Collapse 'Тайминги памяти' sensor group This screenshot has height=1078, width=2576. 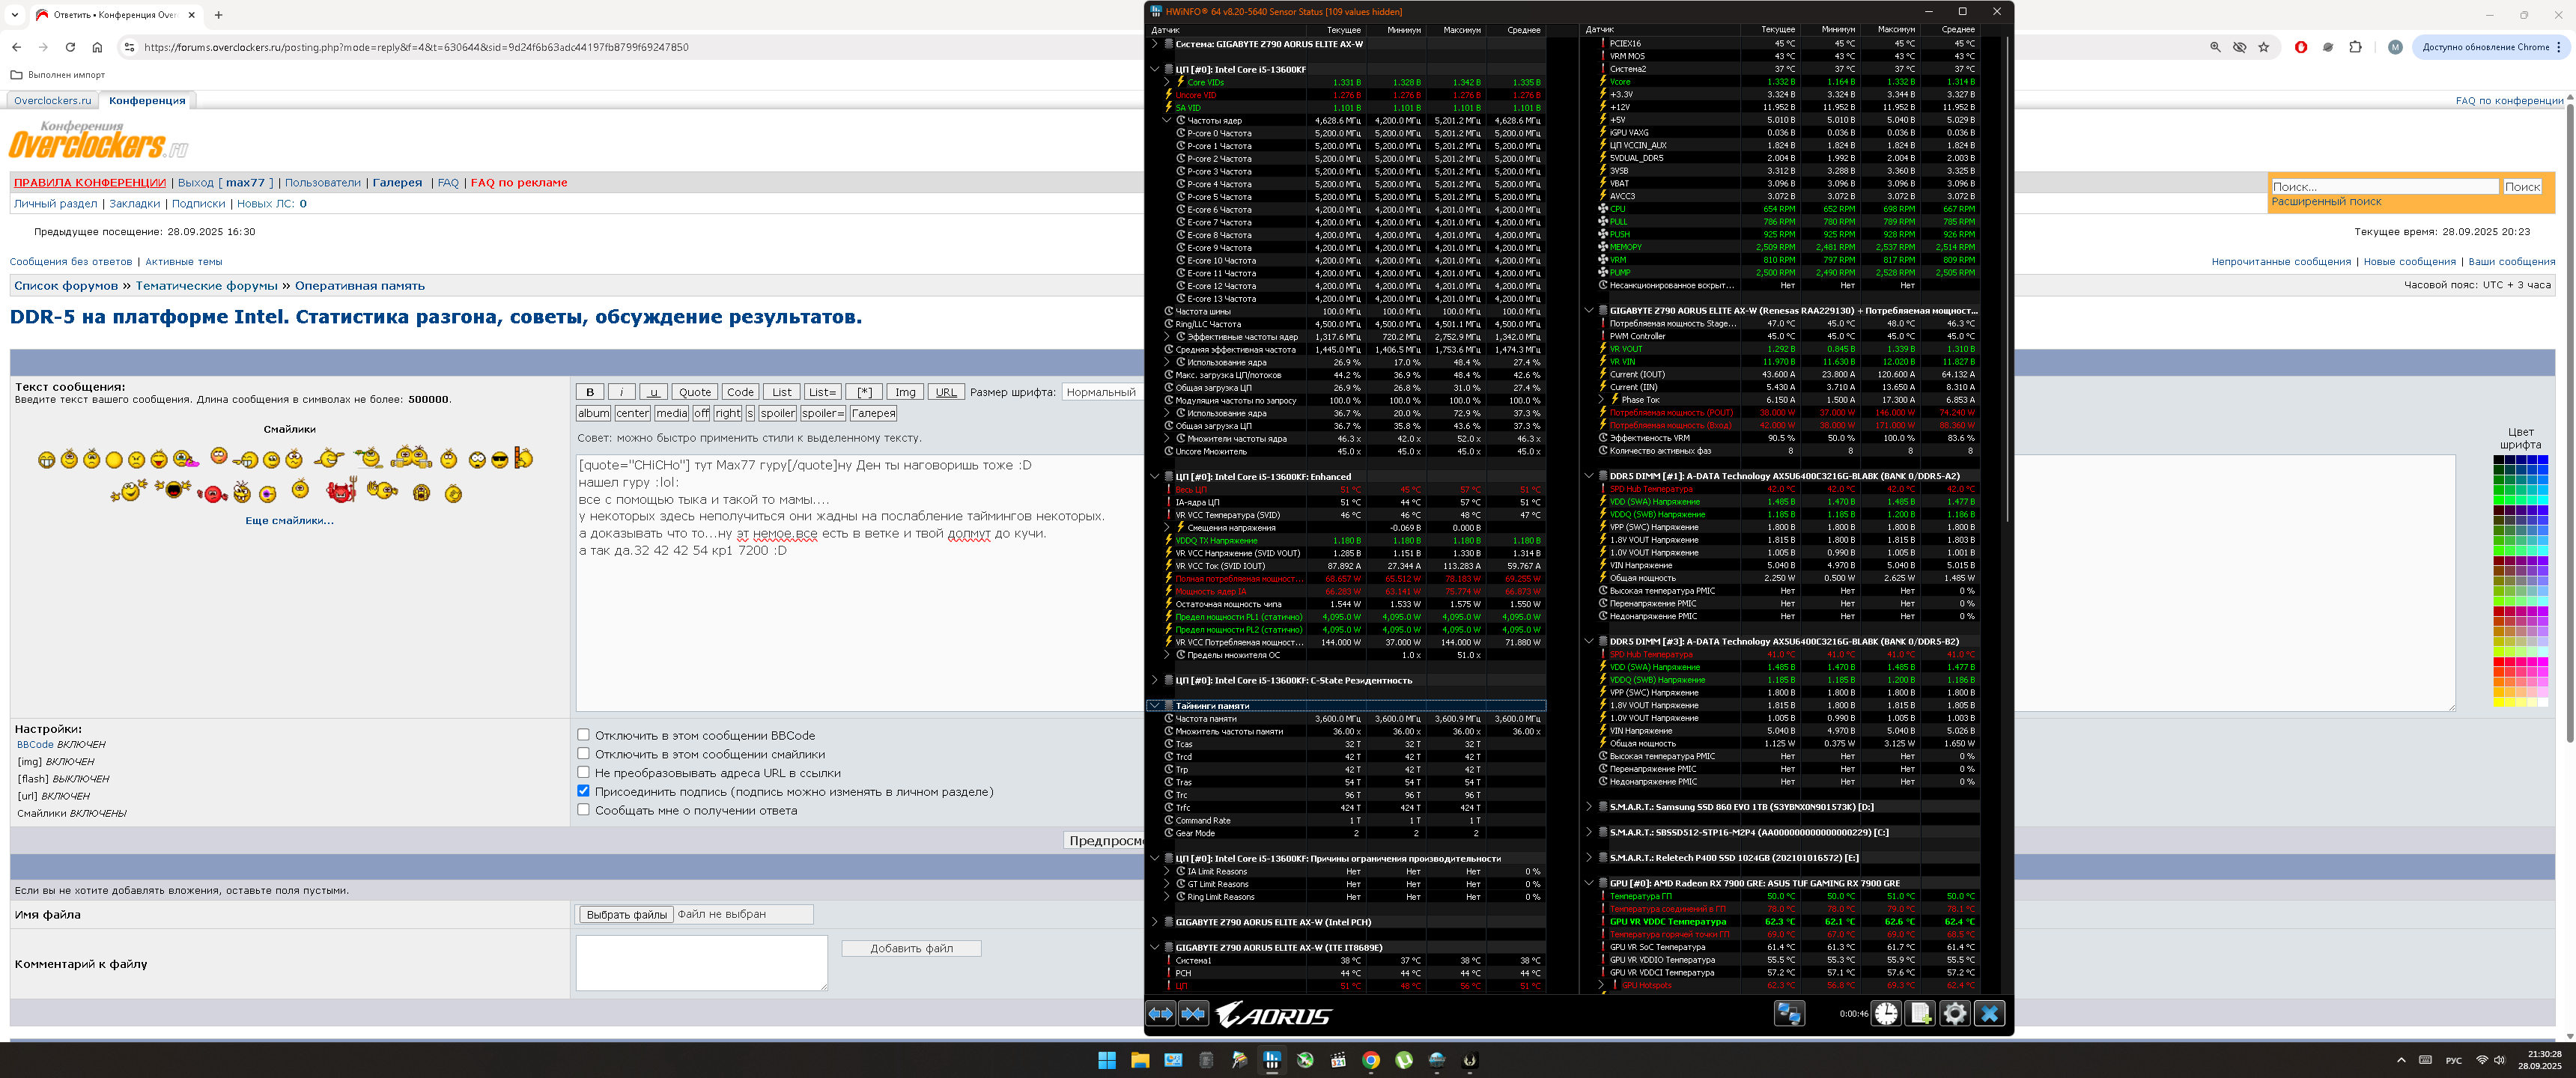(1155, 706)
